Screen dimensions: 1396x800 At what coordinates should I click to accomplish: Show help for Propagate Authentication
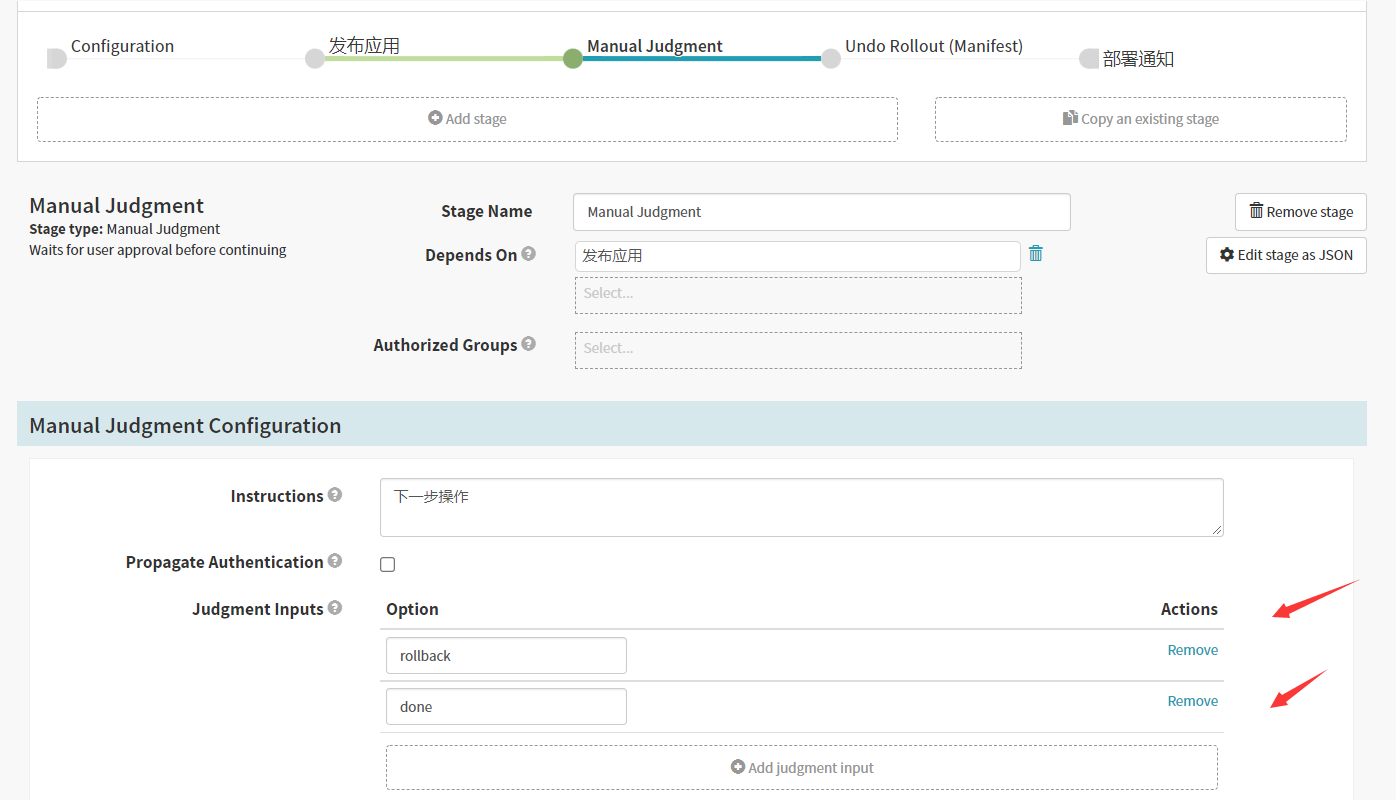[335, 561]
